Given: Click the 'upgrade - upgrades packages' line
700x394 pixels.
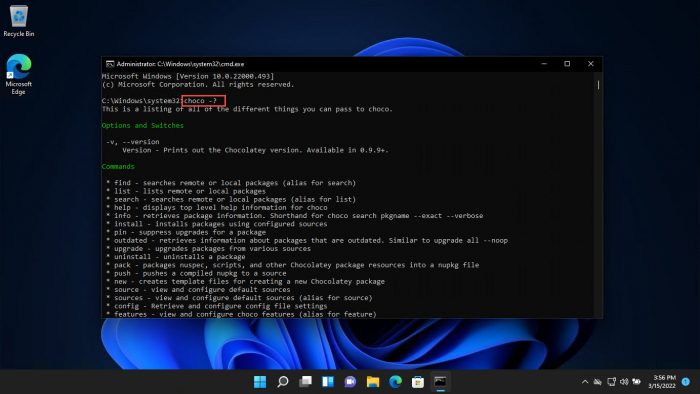Looking at the screenshot, I should pyautogui.click(x=208, y=249).
